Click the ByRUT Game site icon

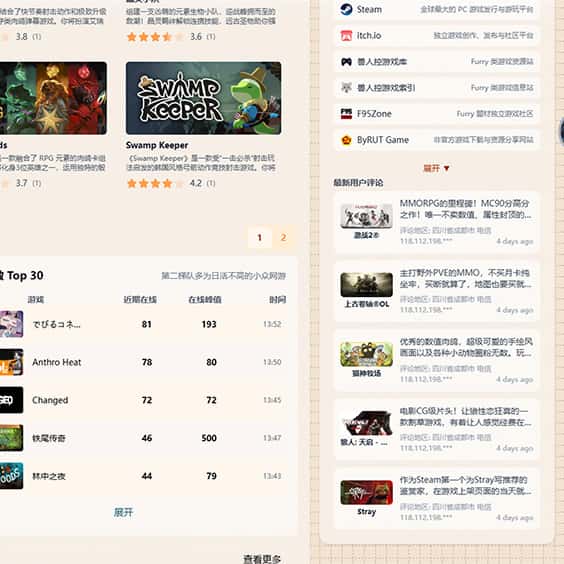[x=346, y=140]
